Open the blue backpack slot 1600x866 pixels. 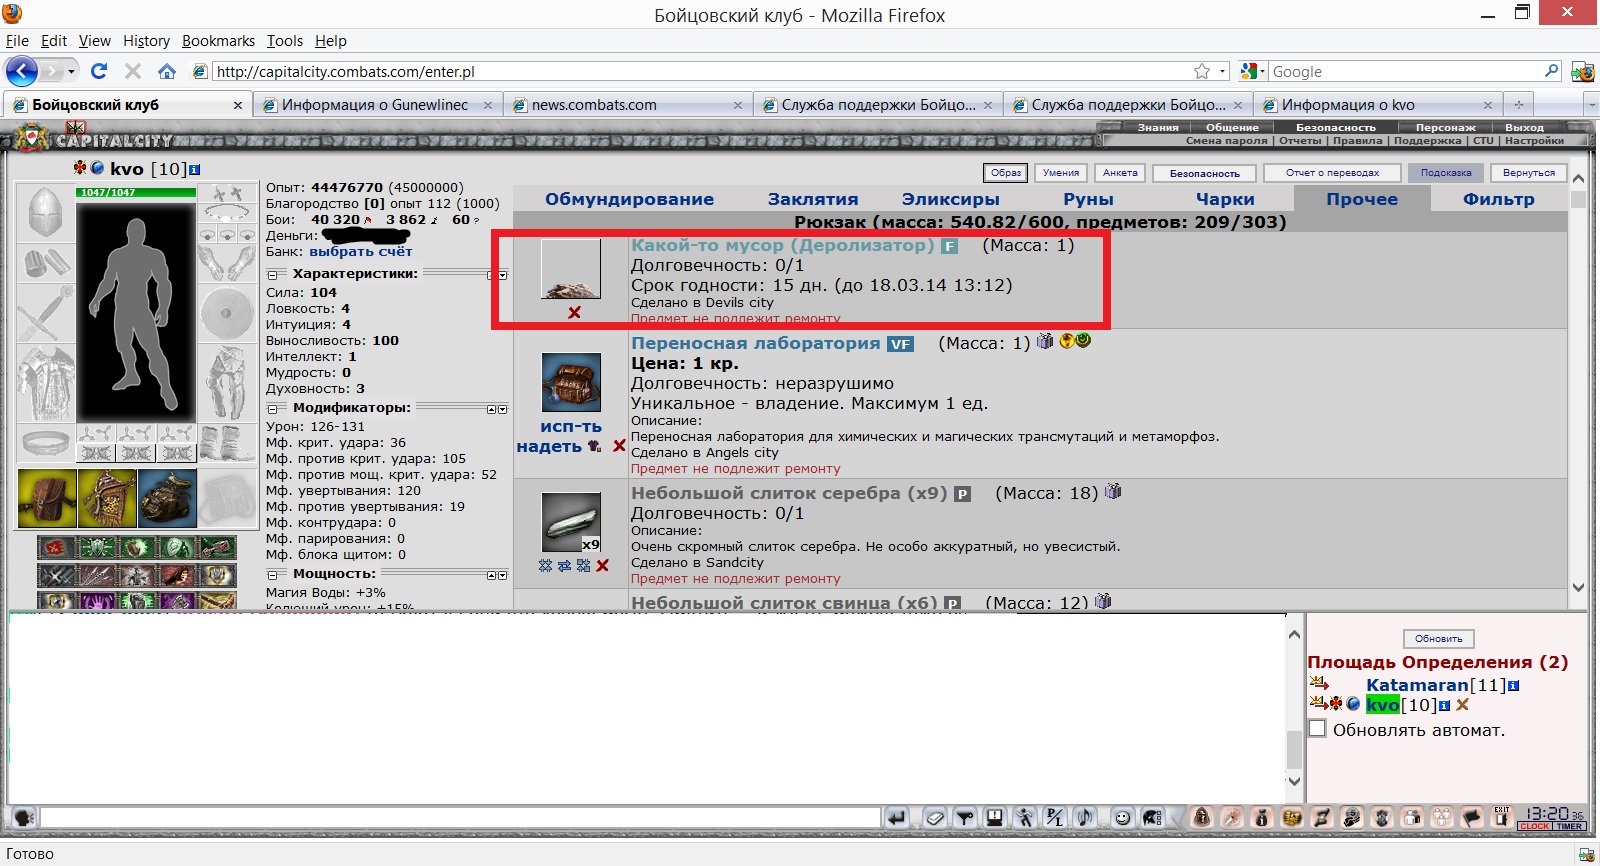click(167, 498)
